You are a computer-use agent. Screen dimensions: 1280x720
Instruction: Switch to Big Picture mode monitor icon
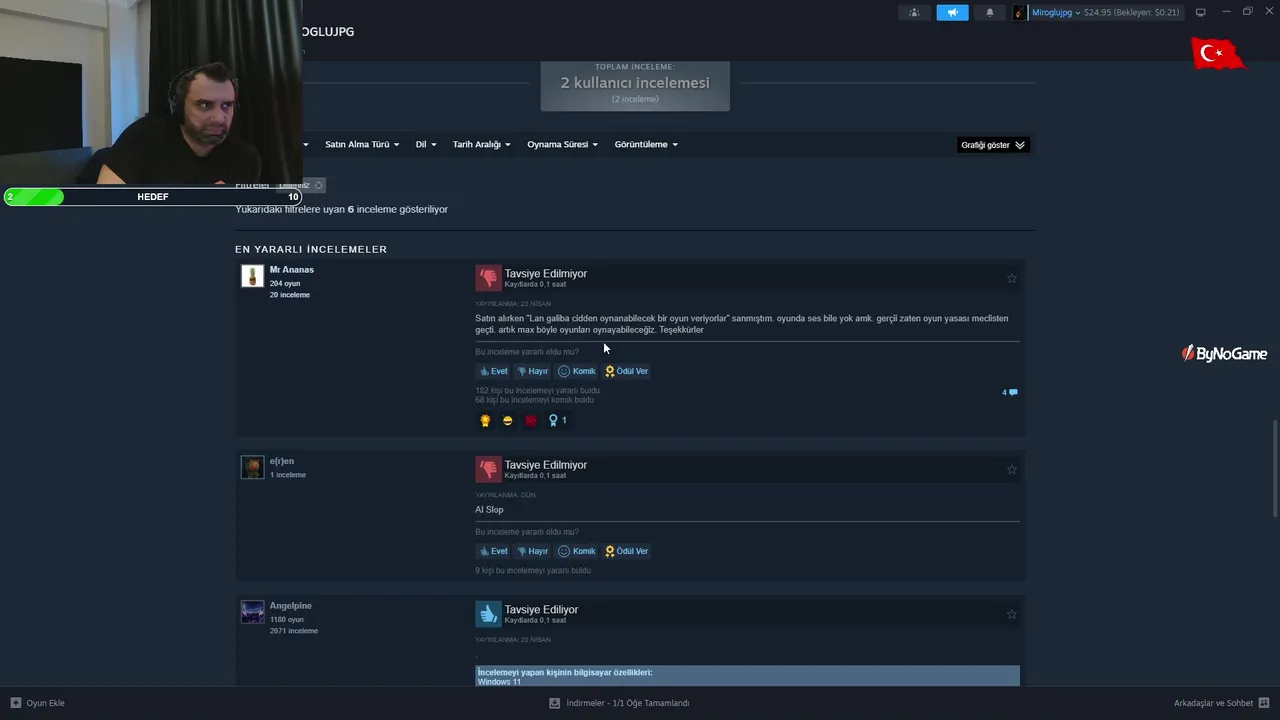coord(1201,12)
